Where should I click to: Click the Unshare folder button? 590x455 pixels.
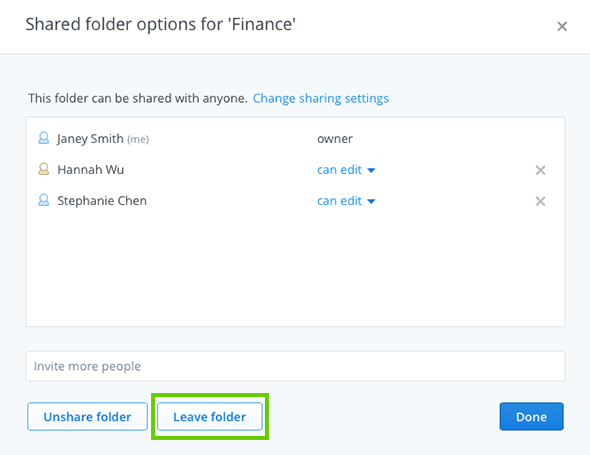pos(87,416)
